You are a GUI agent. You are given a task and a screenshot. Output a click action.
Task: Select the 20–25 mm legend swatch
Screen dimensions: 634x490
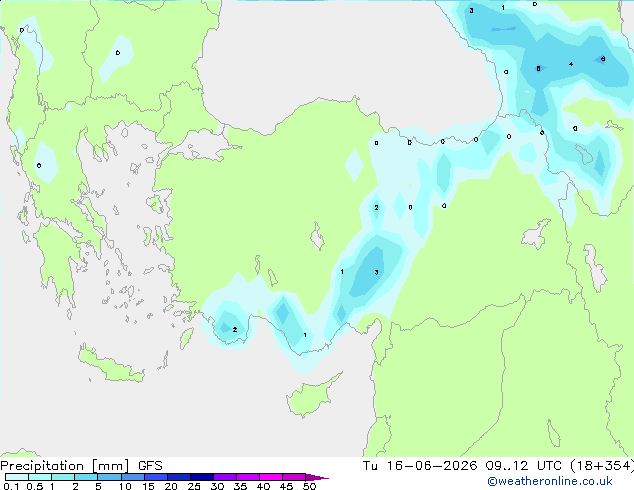click(179, 477)
